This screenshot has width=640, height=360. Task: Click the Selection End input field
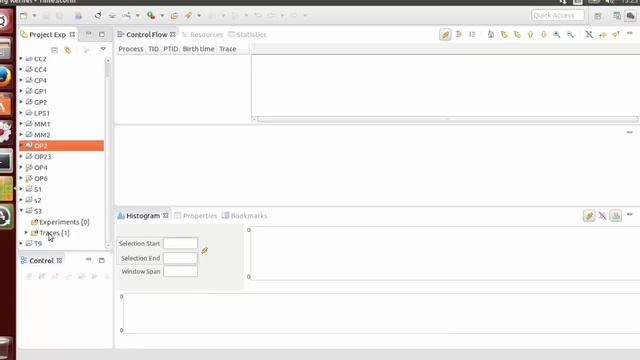pos(180,258)
